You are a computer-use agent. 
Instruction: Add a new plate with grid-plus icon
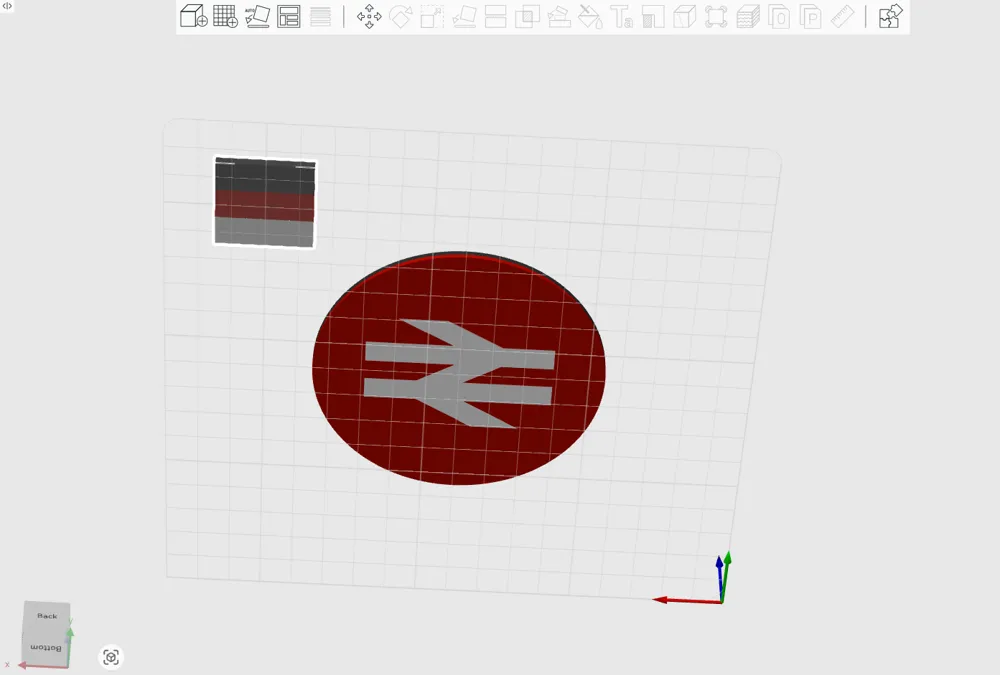pos(225,16)
